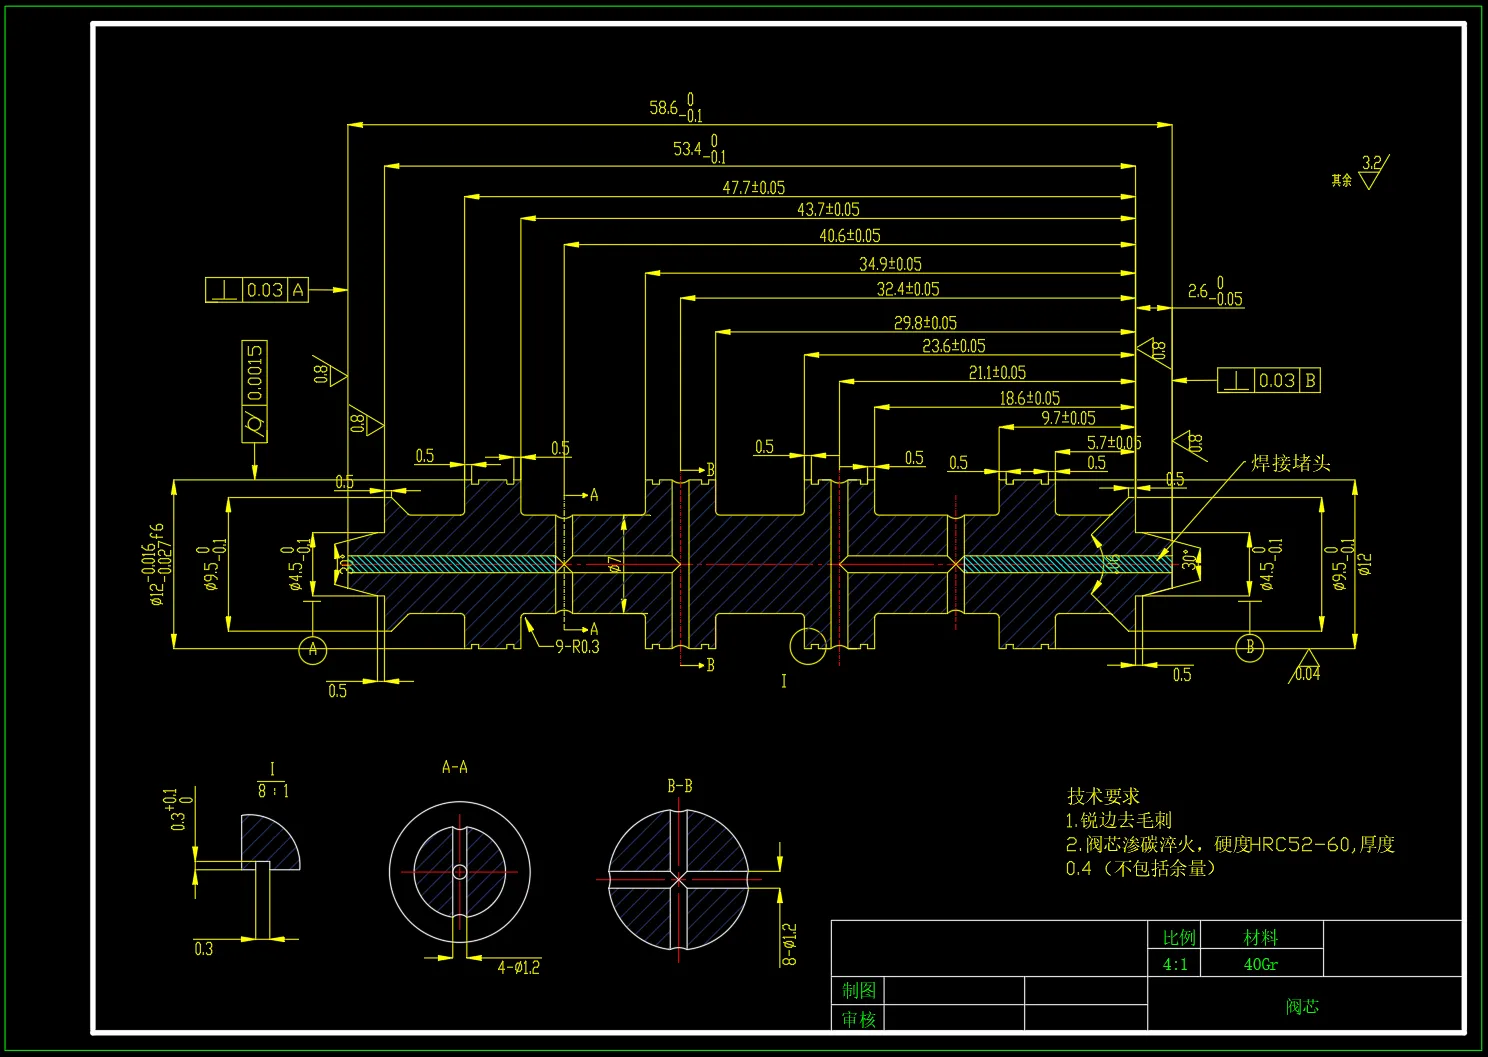This screenshot has width=1488, height=1057.
Task: Click the B-B section view title
Action: [680, 786]
